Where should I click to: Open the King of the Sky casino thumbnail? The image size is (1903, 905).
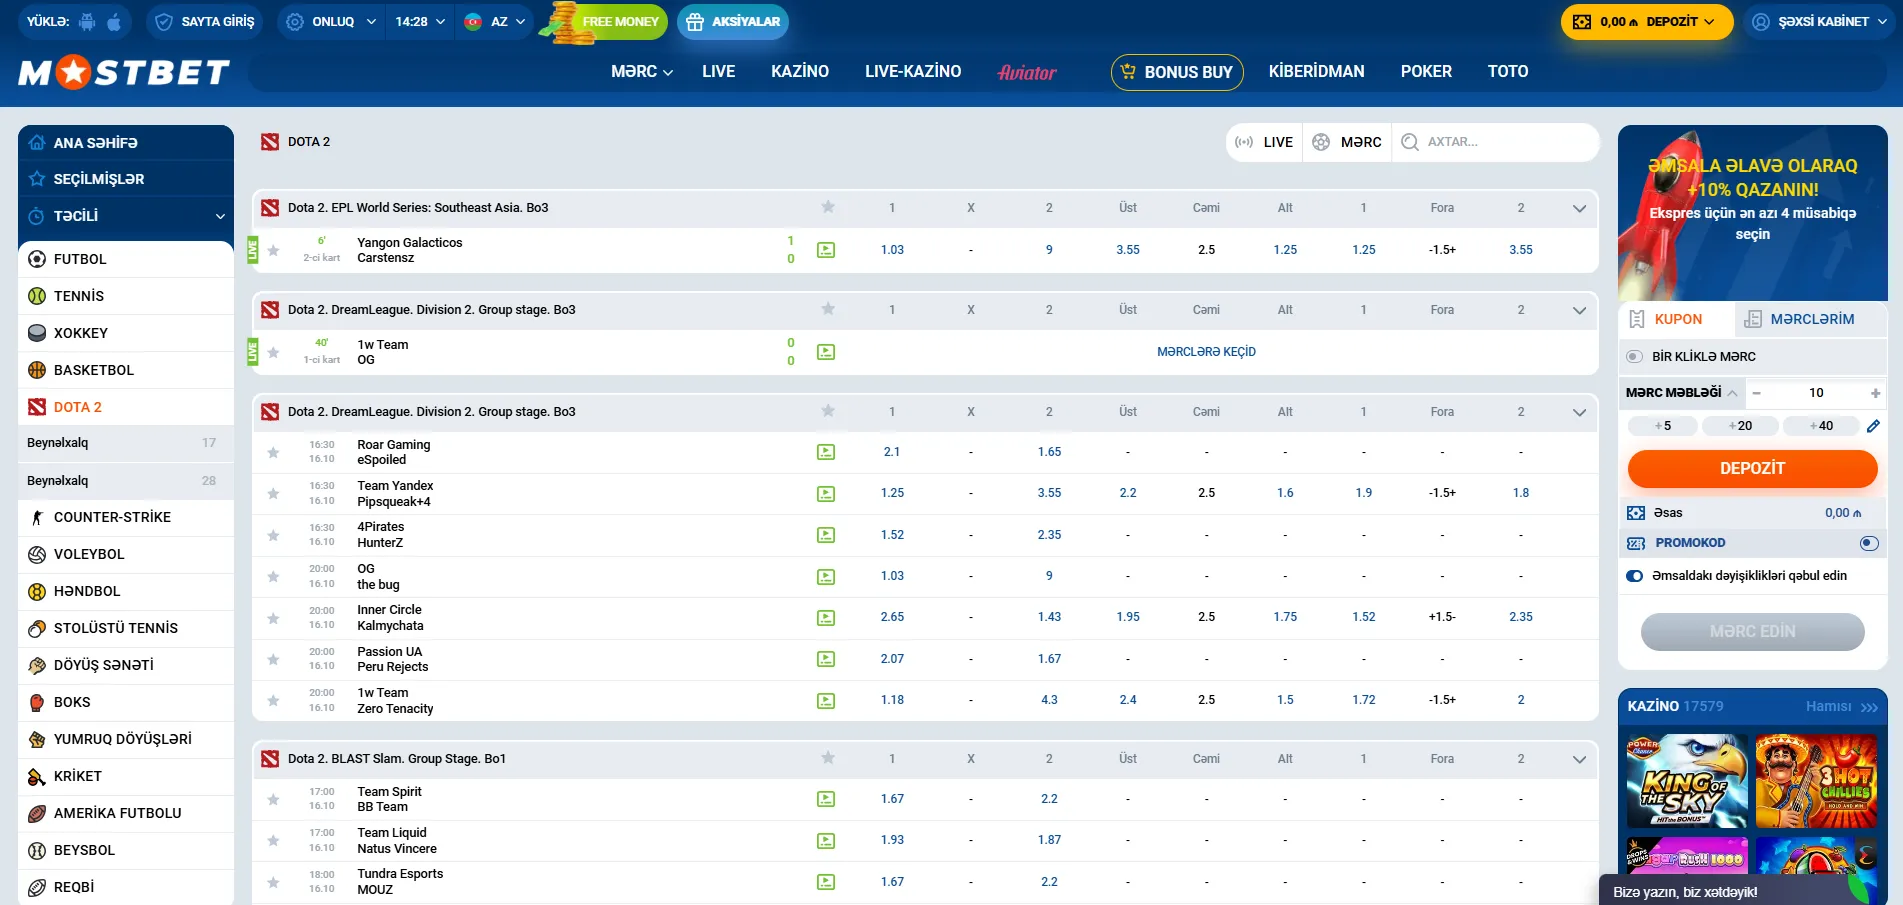(x=1687, y=781)
